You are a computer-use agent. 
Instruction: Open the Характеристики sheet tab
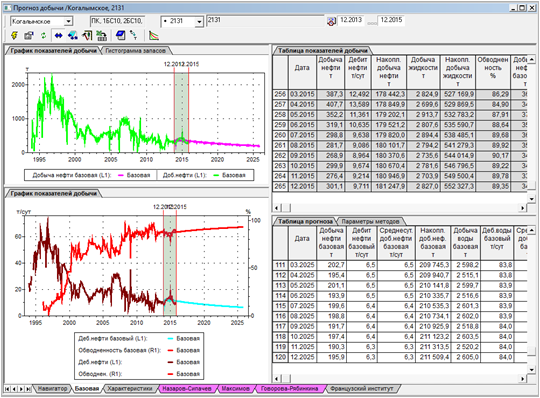pyautogui.click(x=130, y=388)
